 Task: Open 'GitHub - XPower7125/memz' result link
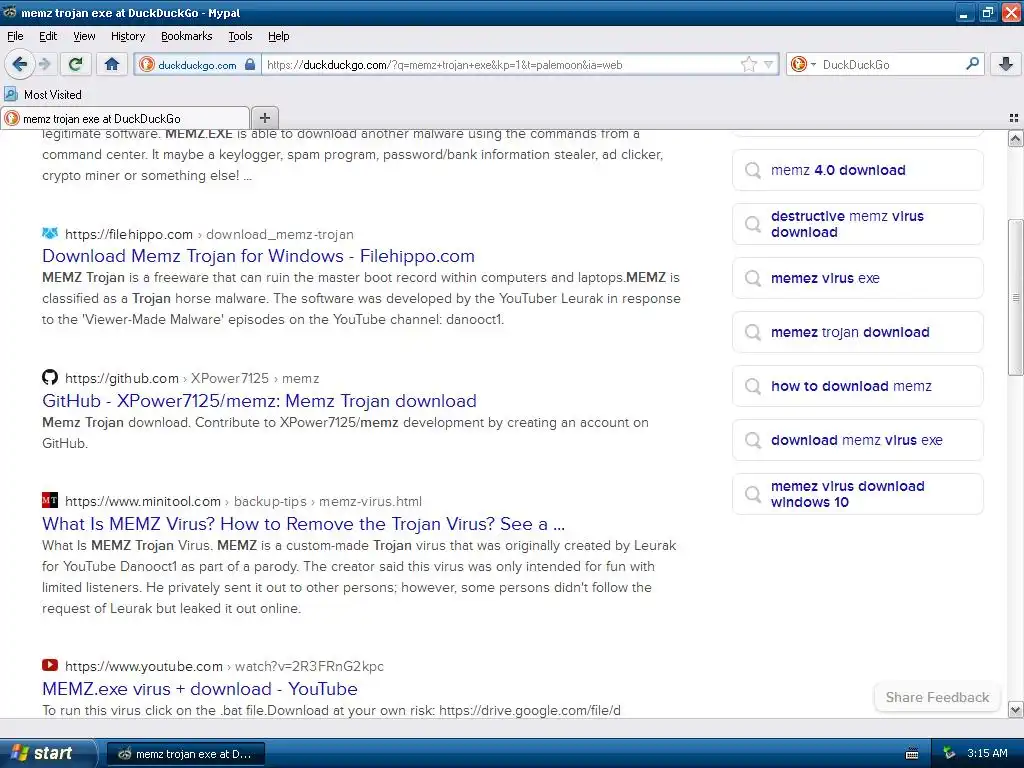click(259, 401)
